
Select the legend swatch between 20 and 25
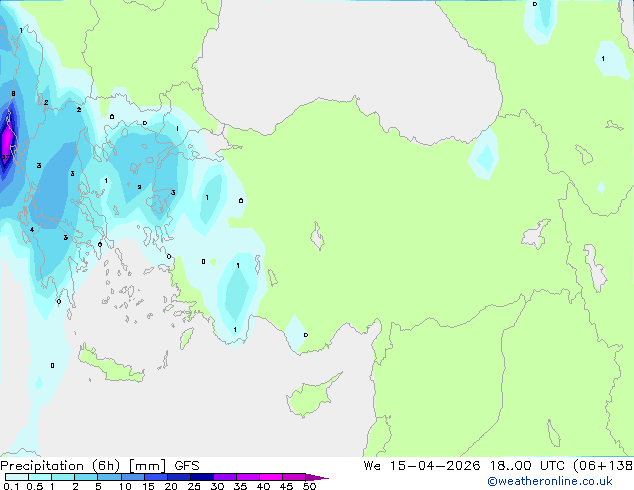pyautogui.click(x=178, y=477)
